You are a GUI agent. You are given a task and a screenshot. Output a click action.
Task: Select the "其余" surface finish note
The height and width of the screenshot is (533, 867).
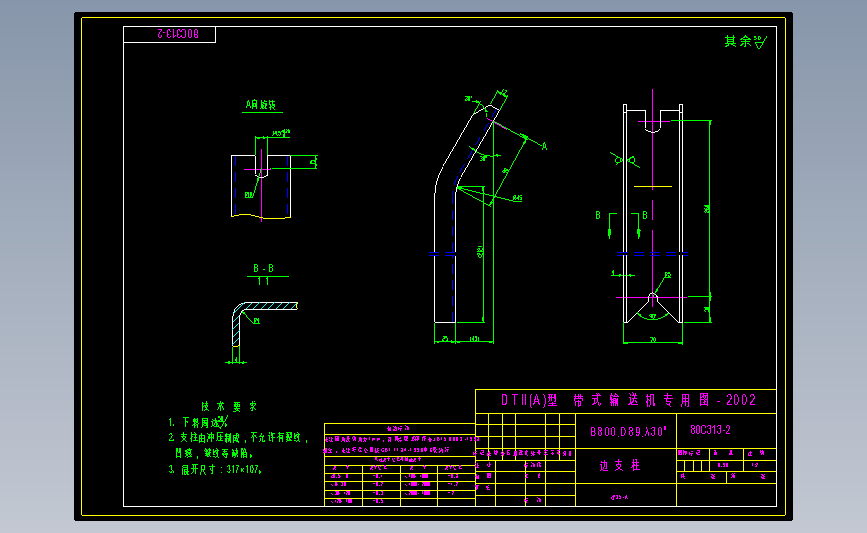tap(745, 41)
